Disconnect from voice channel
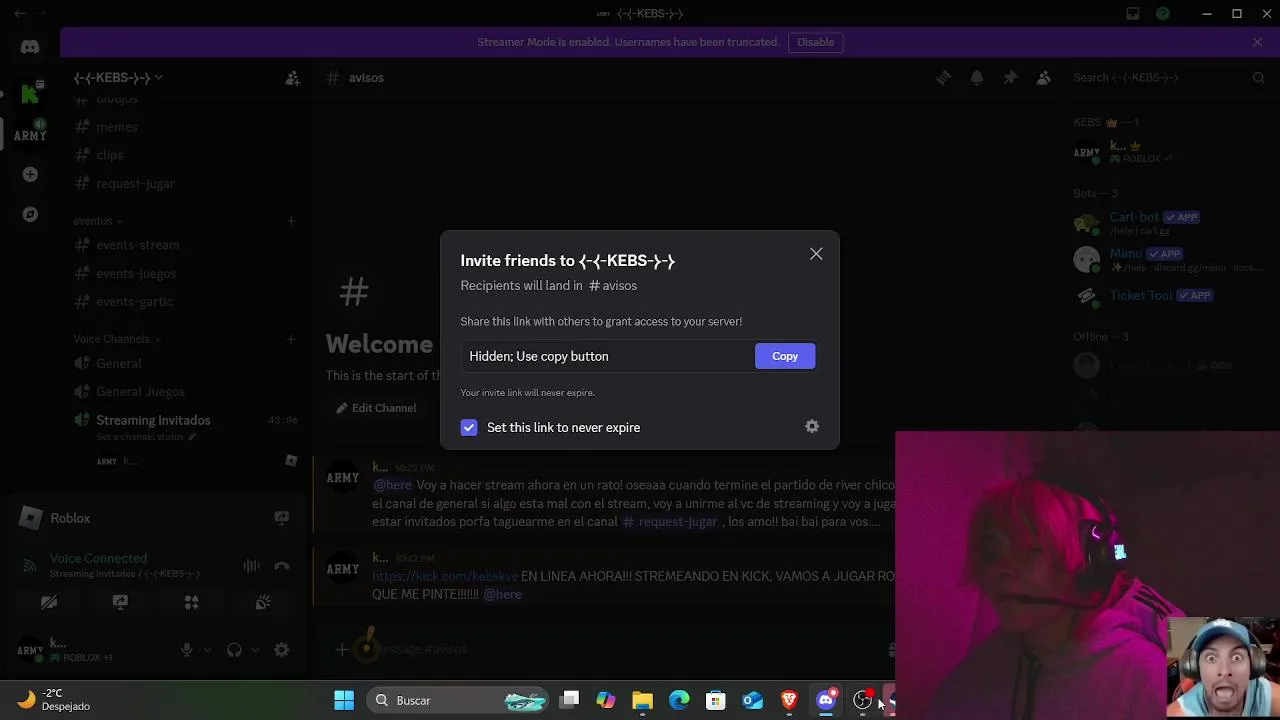The height and width of the screenshot is (720, 1280). 282,565
